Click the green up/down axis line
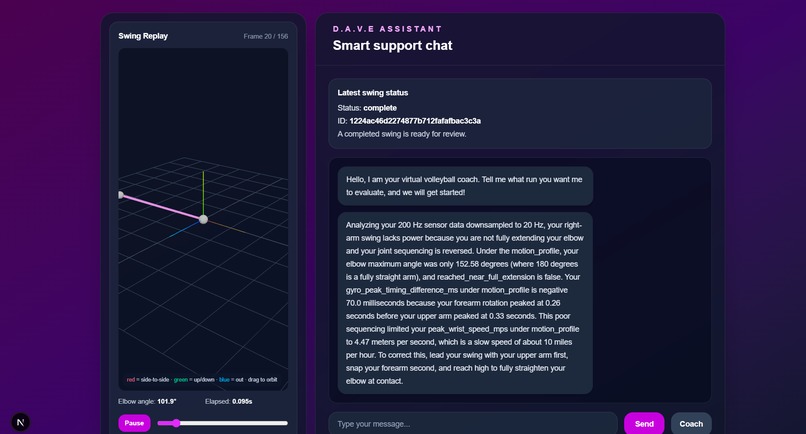Image resolution: width=806 pixels, height=434 pixels. pos(203,193)
